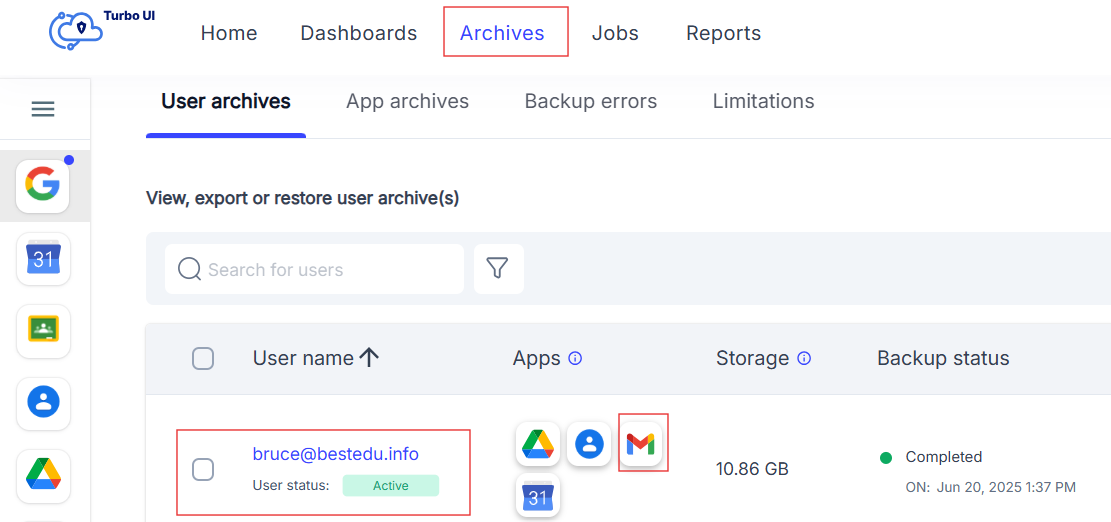Open Google Calendar in left sidebar
Screen dimensions: 1111x522
tap(43, 259)
